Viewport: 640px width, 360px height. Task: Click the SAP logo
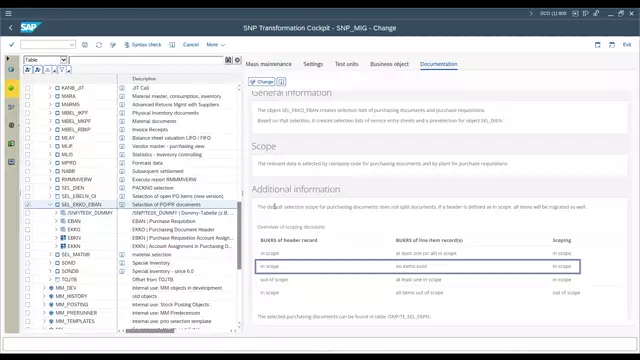tap(30, 27)
